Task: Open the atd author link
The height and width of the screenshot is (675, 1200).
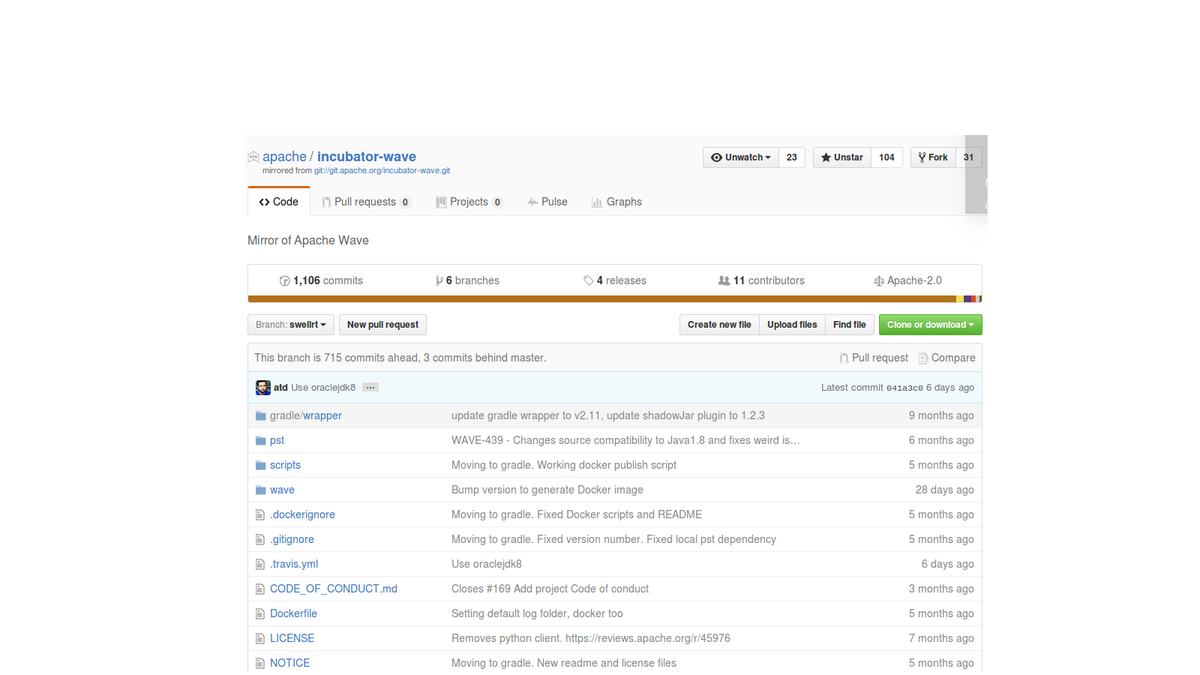Action: pos(281,388)
